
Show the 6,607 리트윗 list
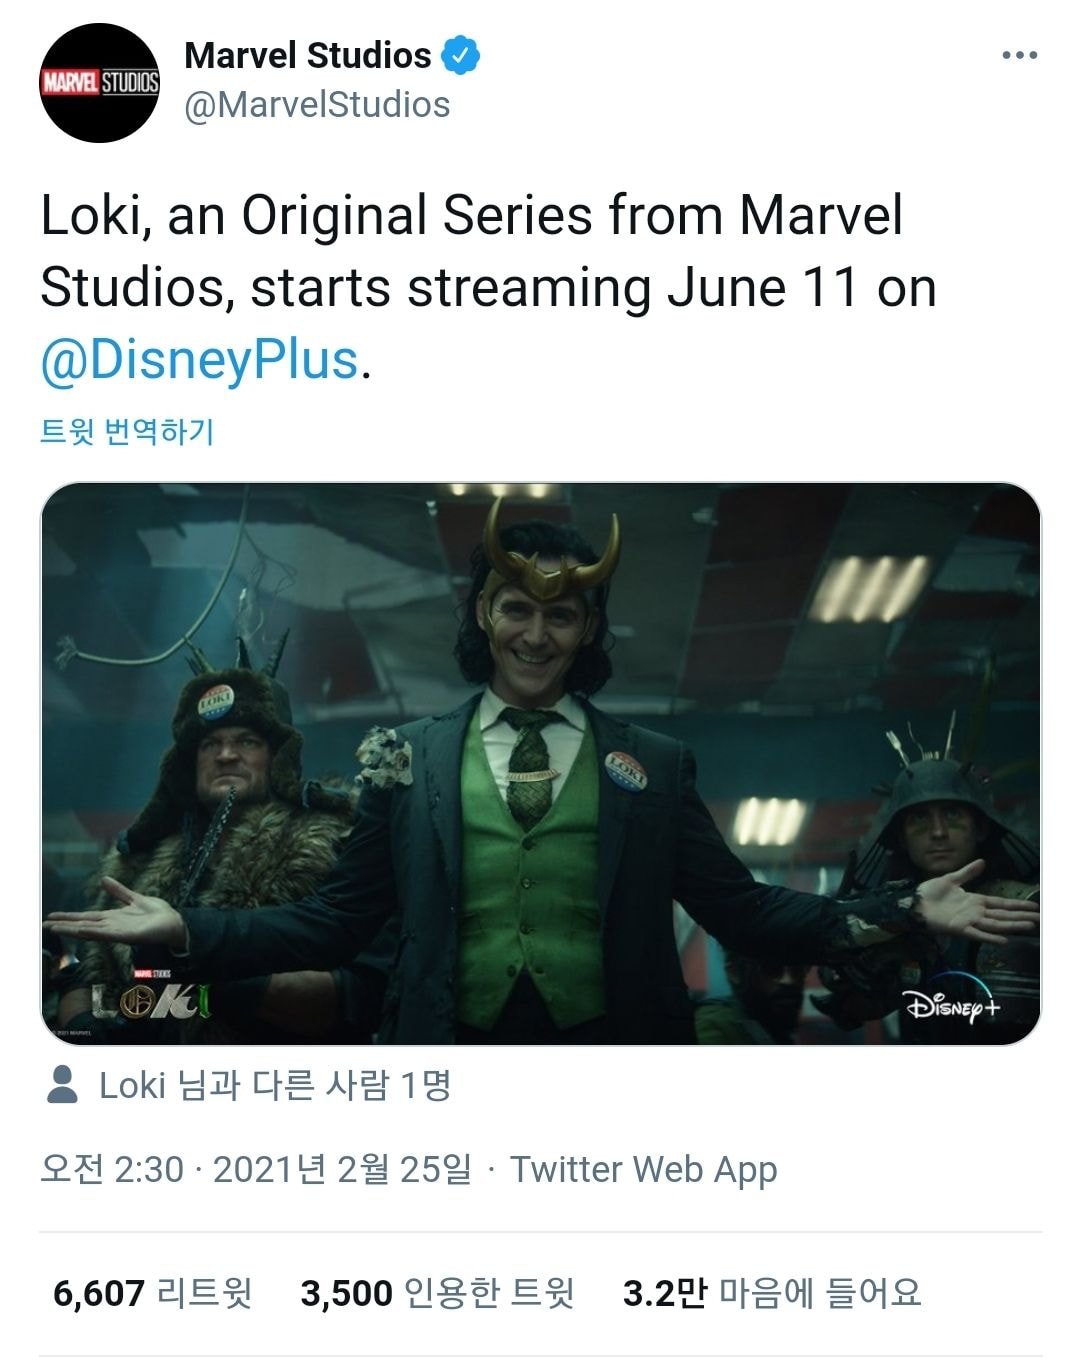click(152, 1293)
